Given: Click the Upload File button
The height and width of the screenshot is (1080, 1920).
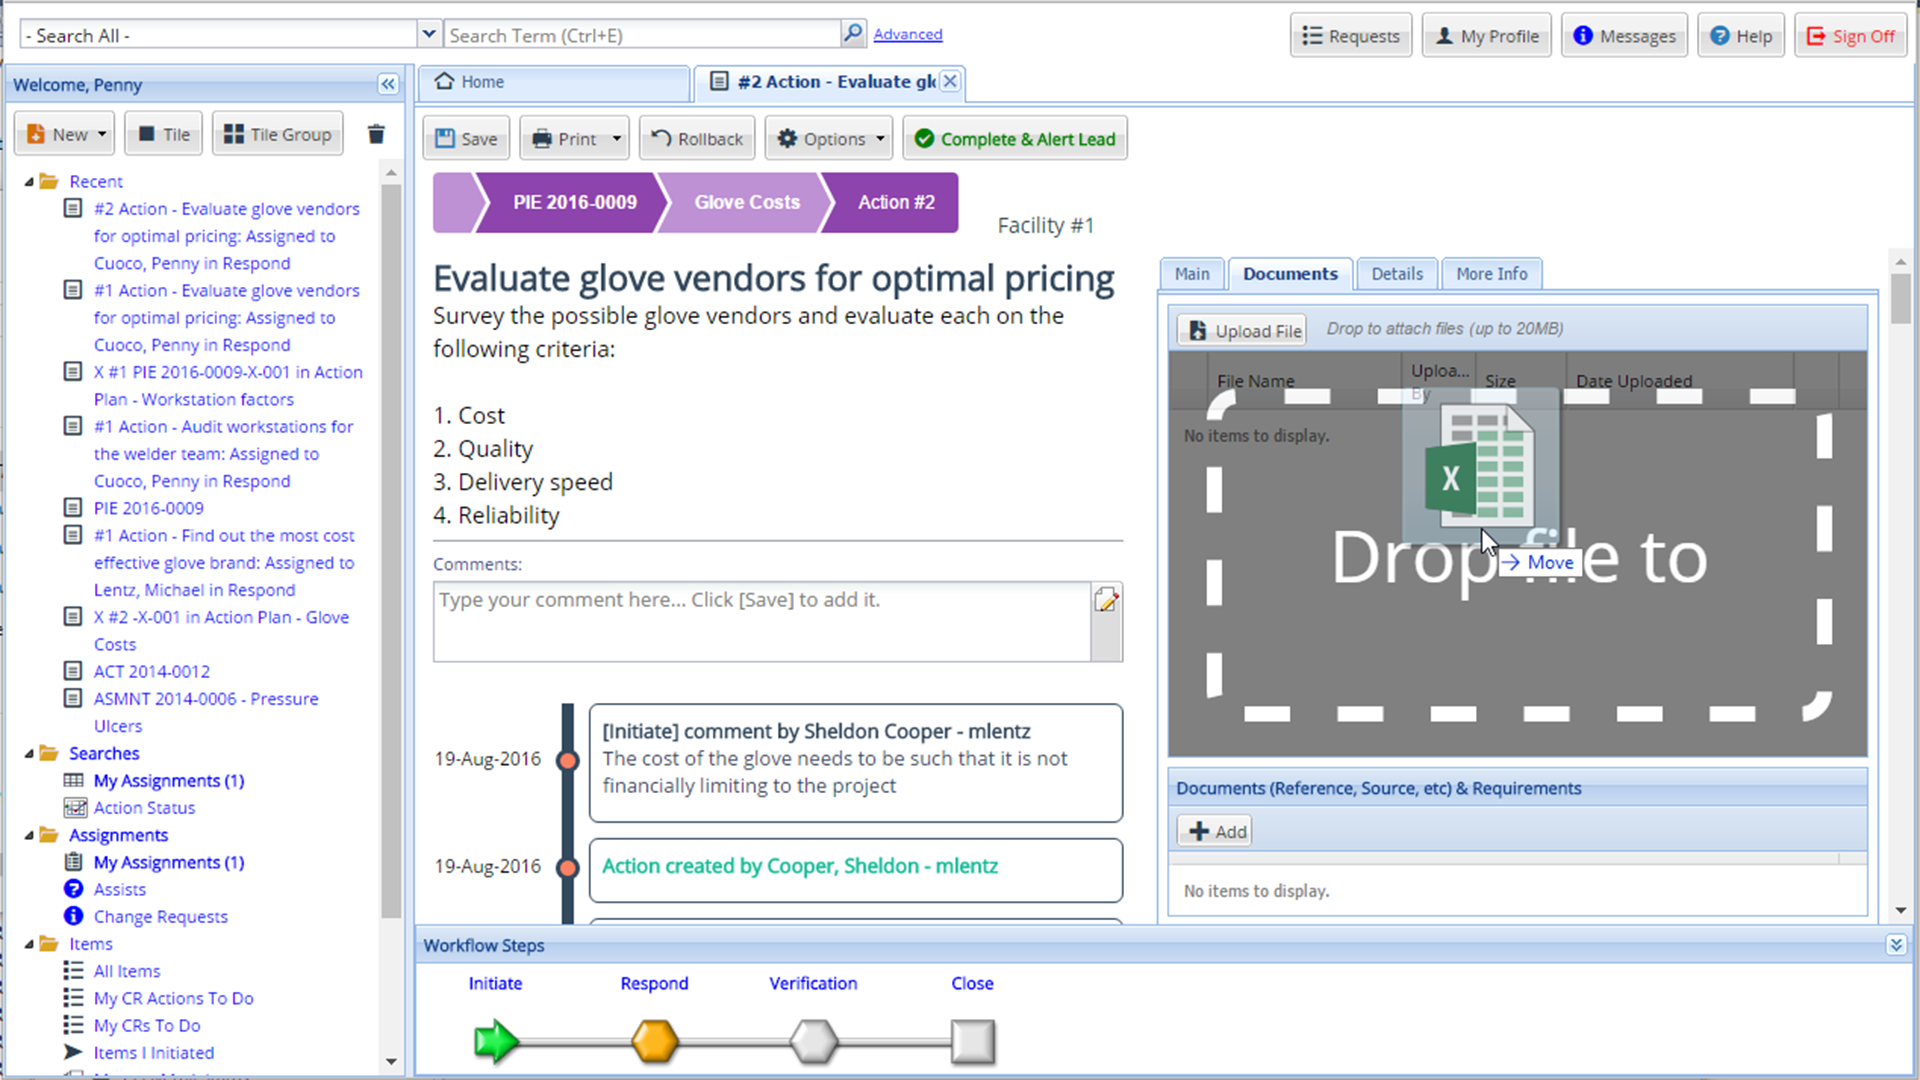Looking at the screenshot, I should pos(1243,331).
